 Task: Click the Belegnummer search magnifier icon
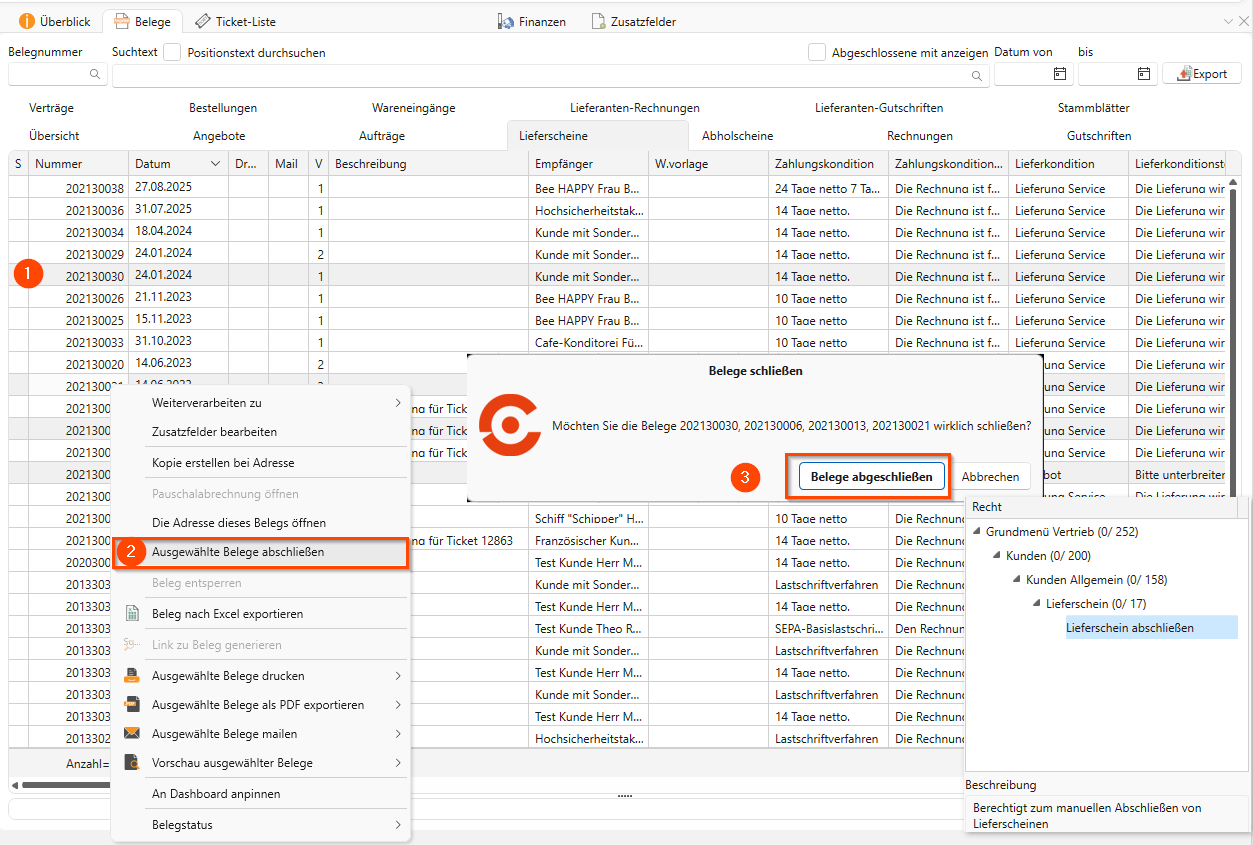pos(96,74)
